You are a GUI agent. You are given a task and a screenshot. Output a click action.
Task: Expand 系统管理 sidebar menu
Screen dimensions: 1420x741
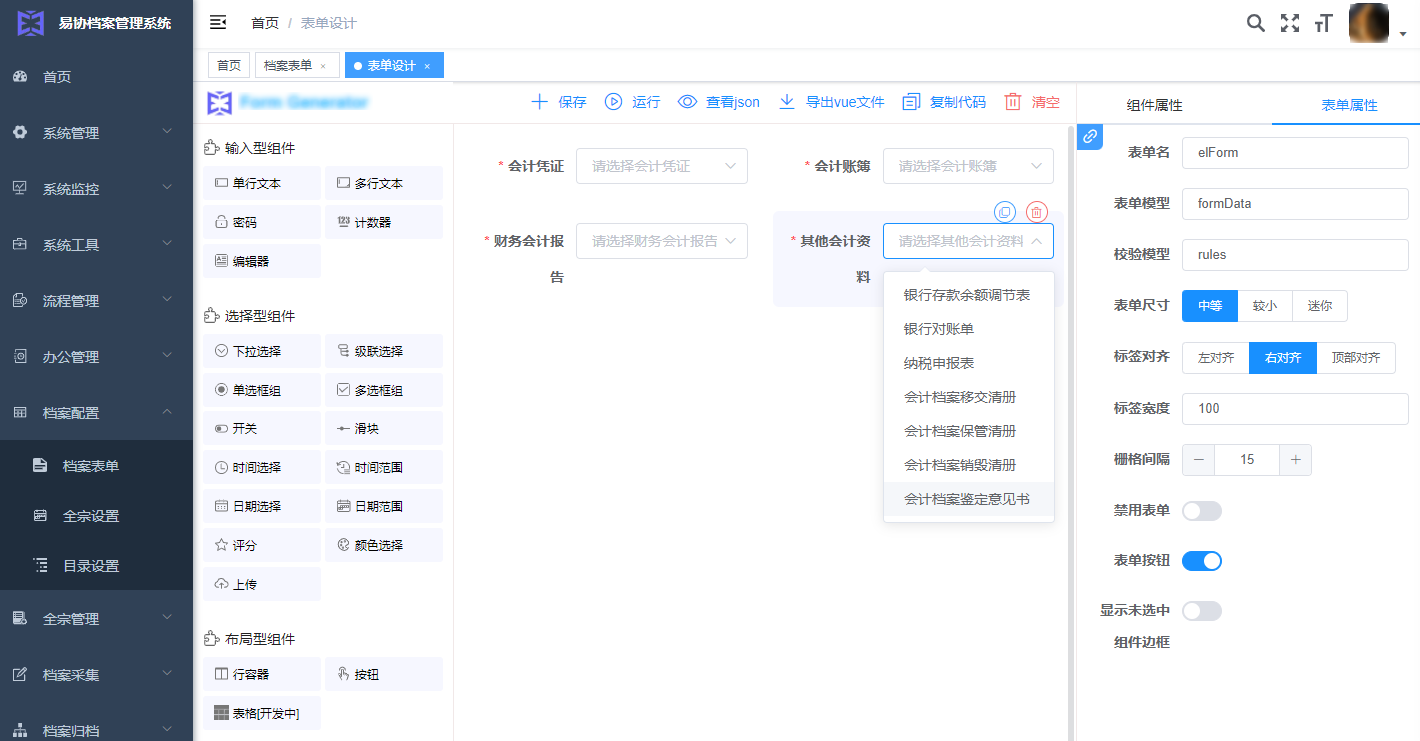click(x=96, y=132)
